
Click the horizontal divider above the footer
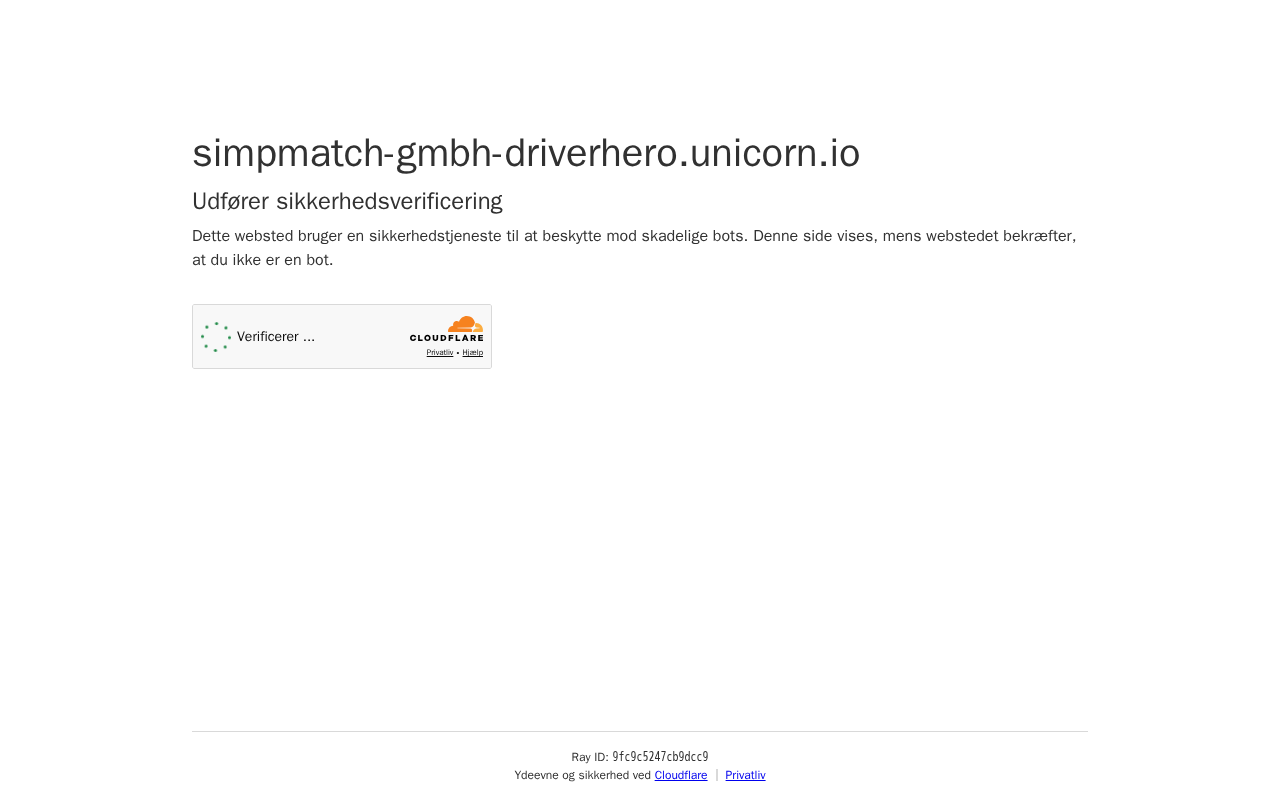coord(640,731)
